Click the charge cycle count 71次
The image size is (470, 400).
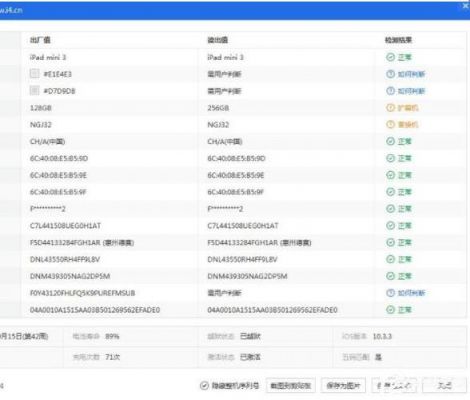[112, 357]
